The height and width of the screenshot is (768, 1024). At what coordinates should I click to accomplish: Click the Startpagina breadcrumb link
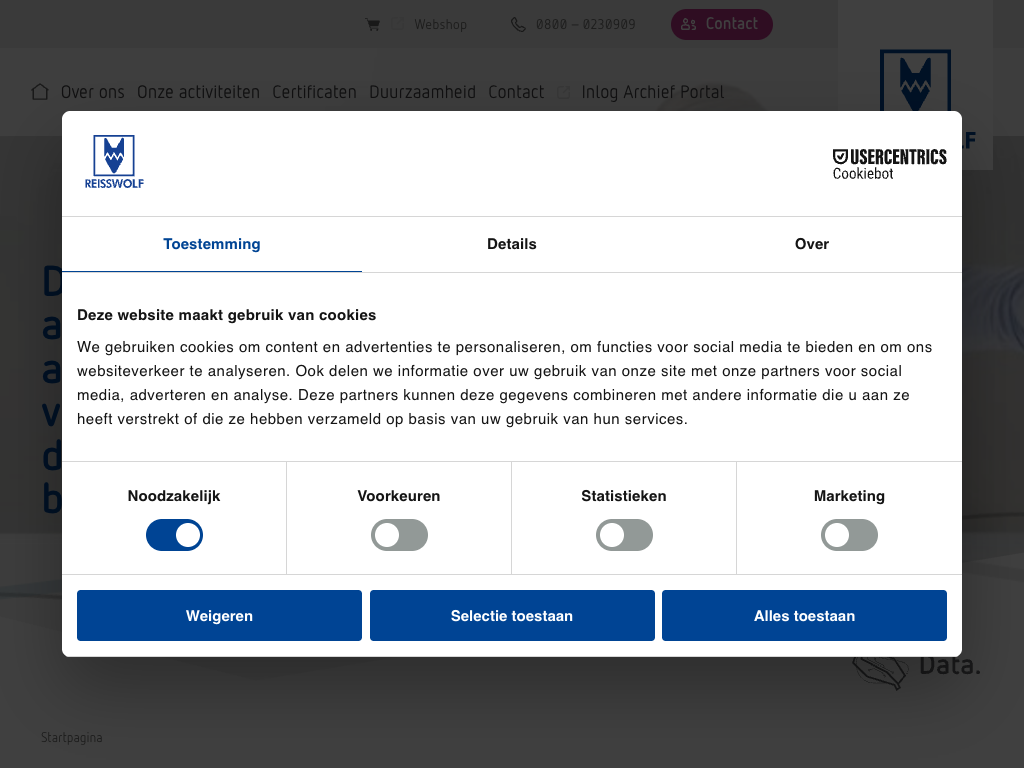click(x=71, y=738)
